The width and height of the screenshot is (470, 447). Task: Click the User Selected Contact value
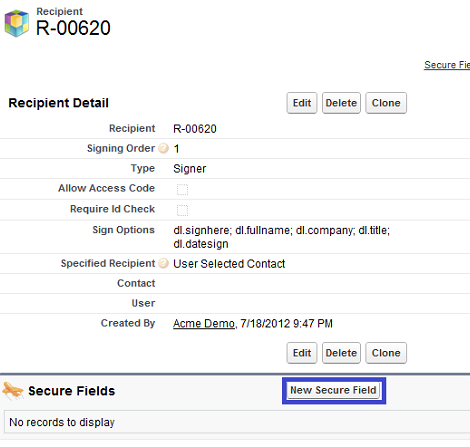(x=229, y=264)
